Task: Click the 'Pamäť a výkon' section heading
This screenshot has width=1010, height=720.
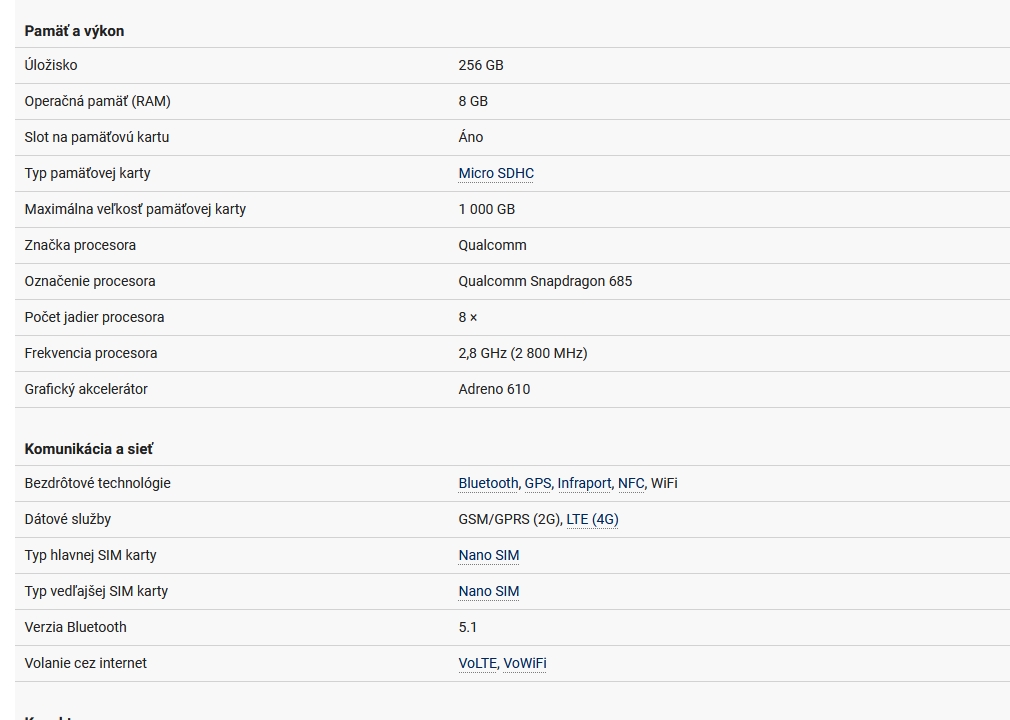Action: click(x=74, y=31)
